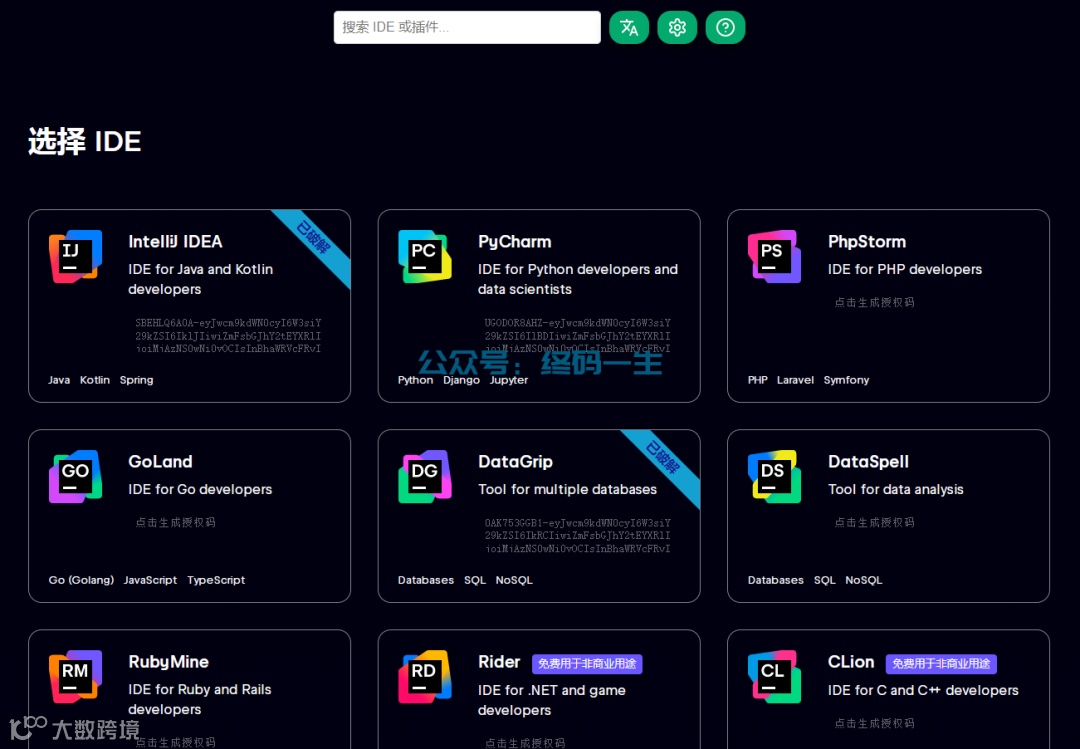The image size is (1080, 749).
Task: Click the RubyMine RM logo
Action: click(x=76, y=677)
